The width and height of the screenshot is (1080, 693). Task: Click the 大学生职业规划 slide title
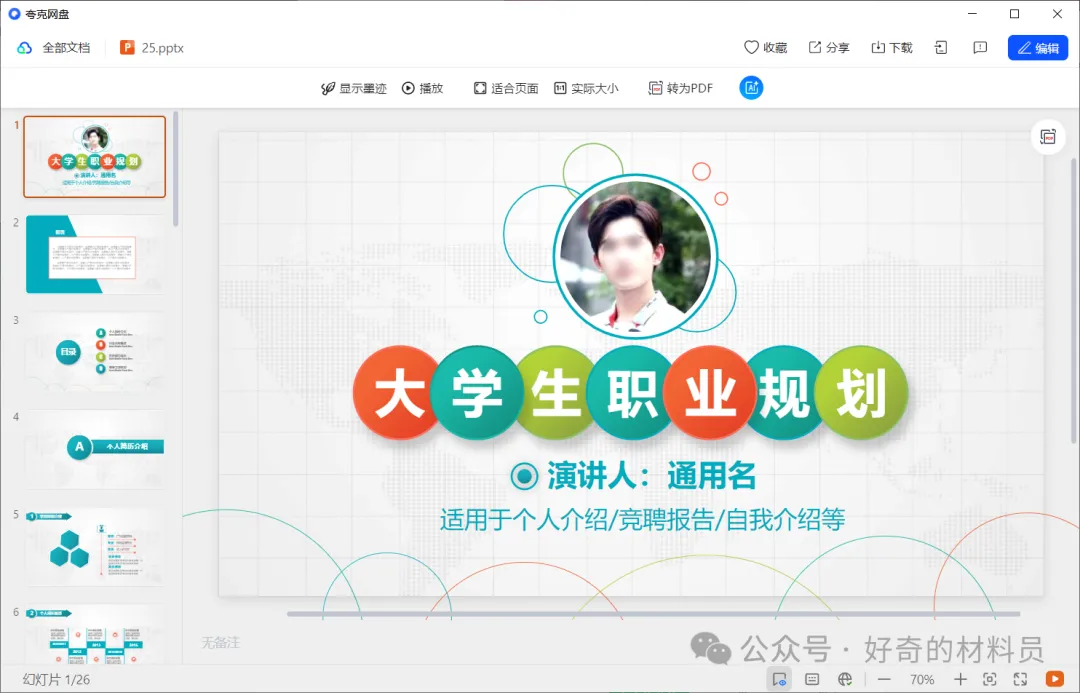[630, 393]
